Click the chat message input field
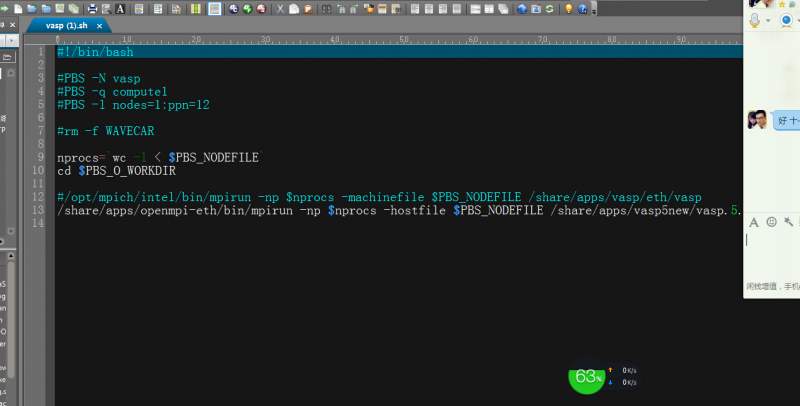Image resolution: width=800 pixels, height=406 pixels. [772, 255]
